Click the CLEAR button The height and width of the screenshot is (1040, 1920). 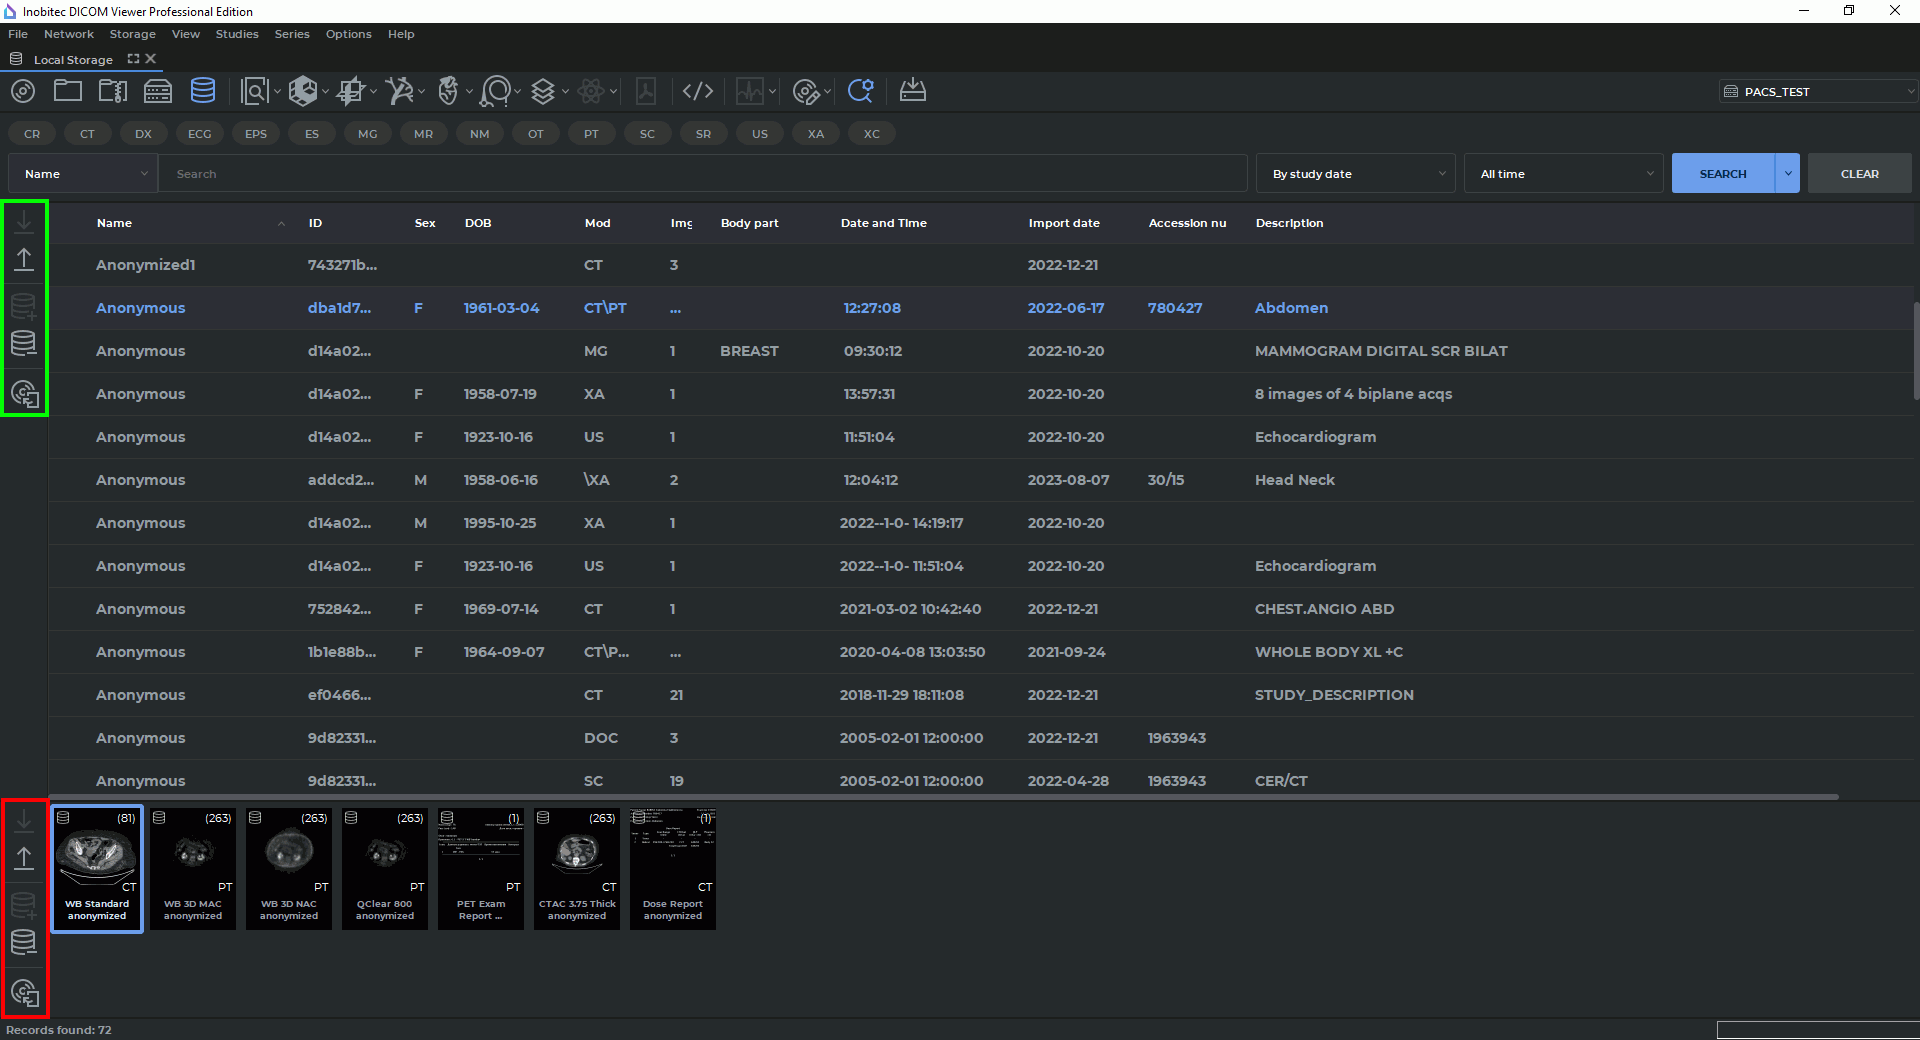tap(1860, 174)
